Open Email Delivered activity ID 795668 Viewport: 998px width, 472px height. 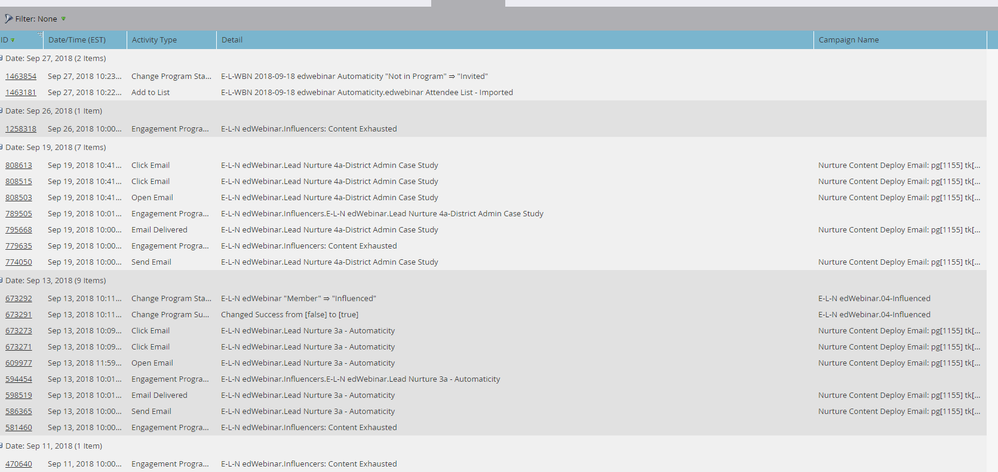[18, 230]
